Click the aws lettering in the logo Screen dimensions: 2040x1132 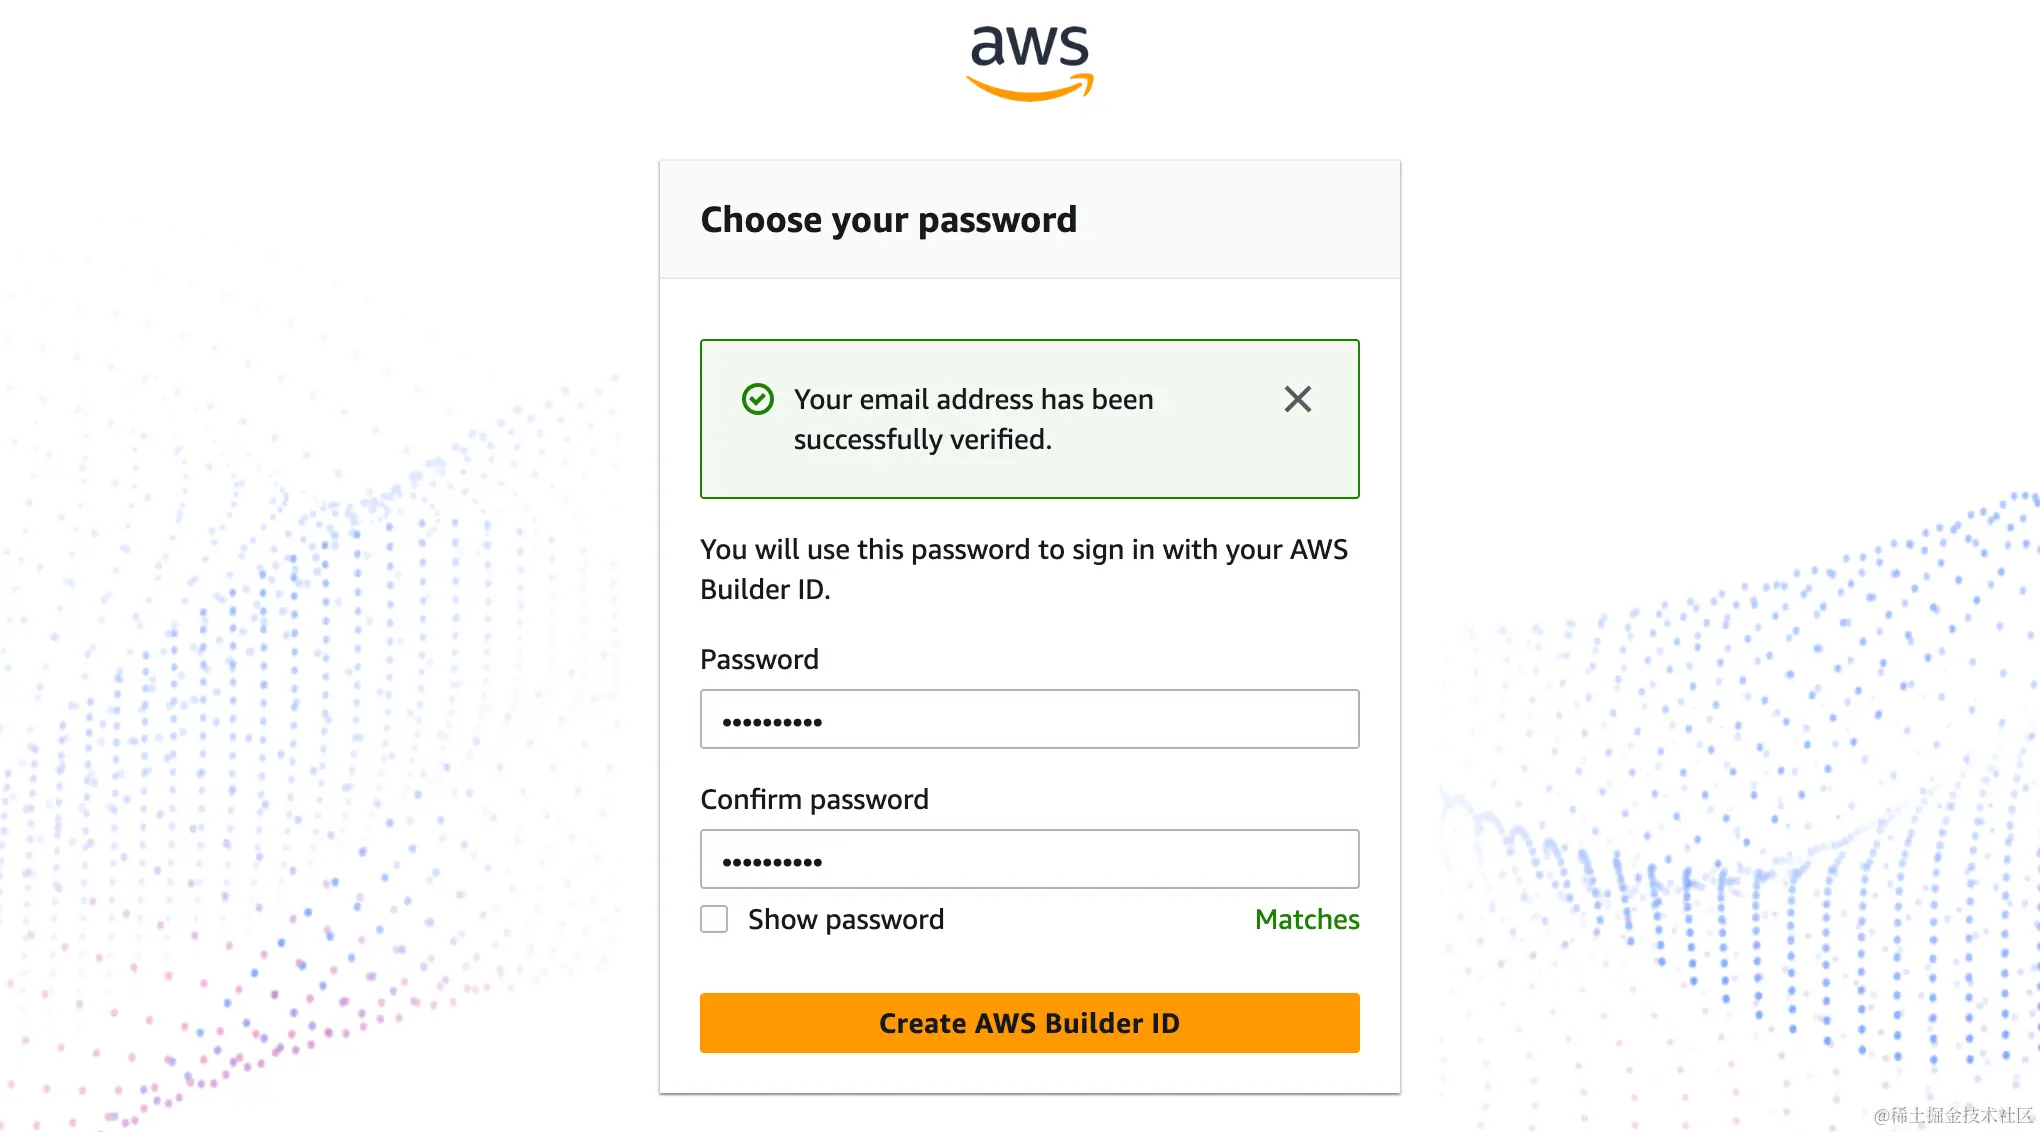click(x=1029, y=45)
